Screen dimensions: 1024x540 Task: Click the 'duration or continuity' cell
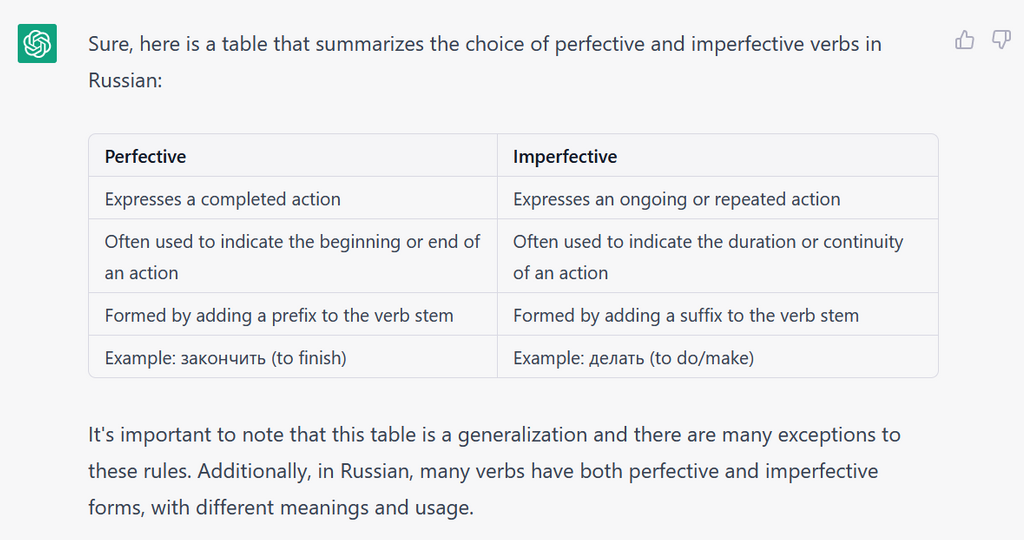click(x=708, y=257)
